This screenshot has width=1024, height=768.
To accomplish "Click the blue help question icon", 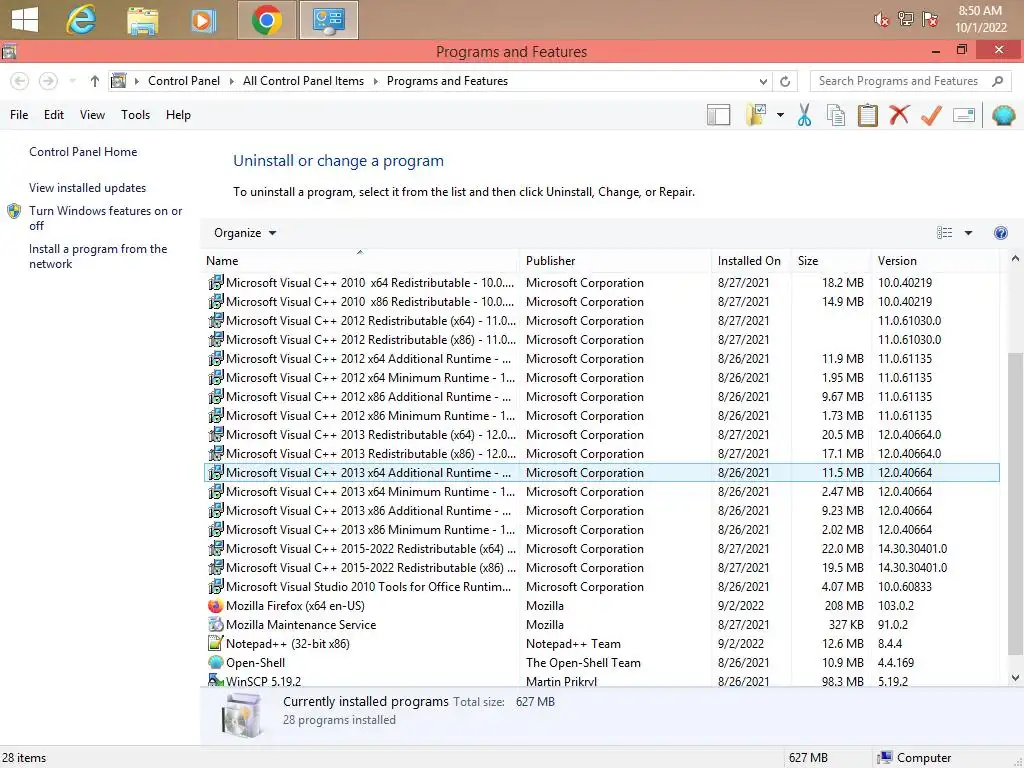I will click(x=1000, y=233).
